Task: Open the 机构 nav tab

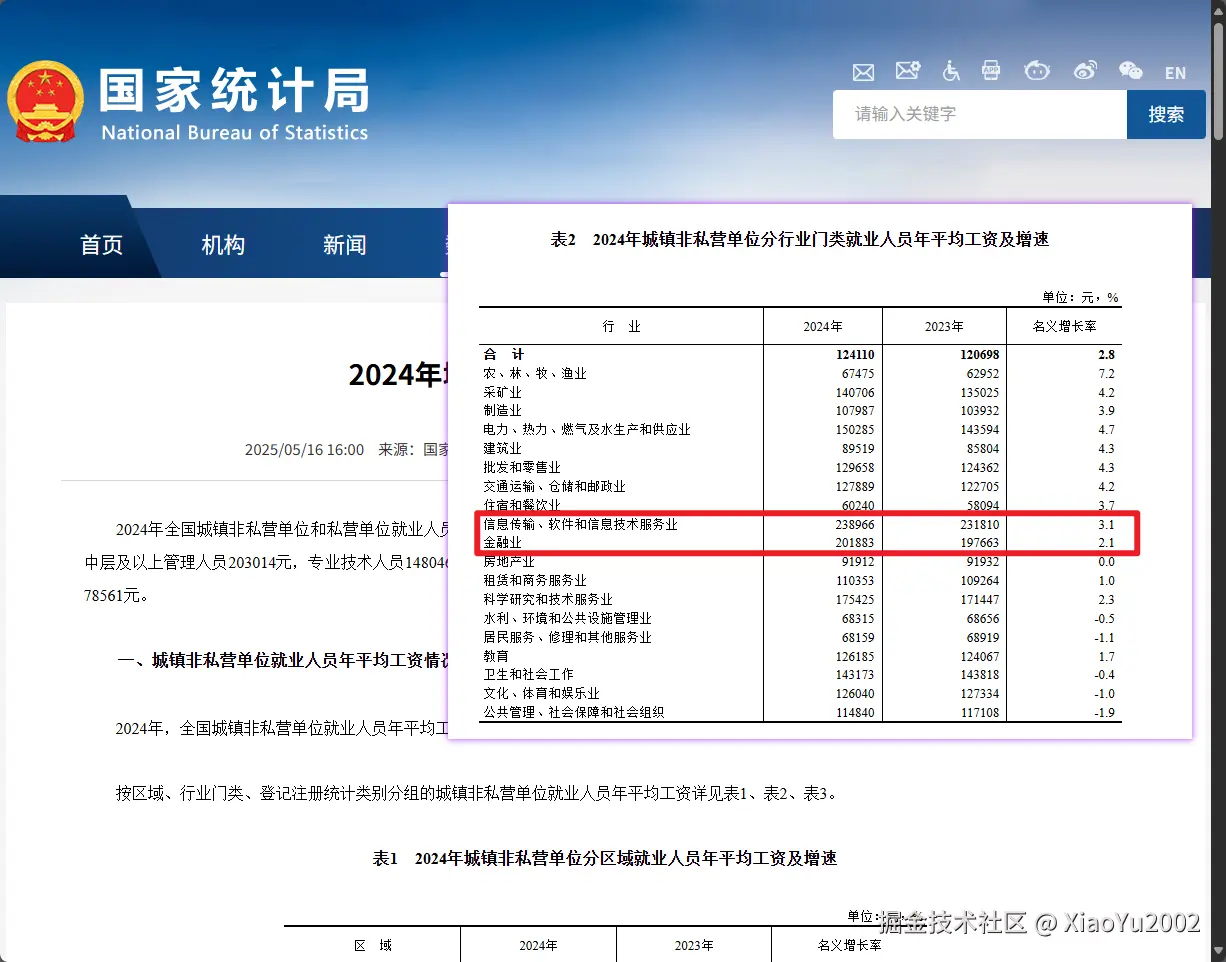Action: (223, 245)
